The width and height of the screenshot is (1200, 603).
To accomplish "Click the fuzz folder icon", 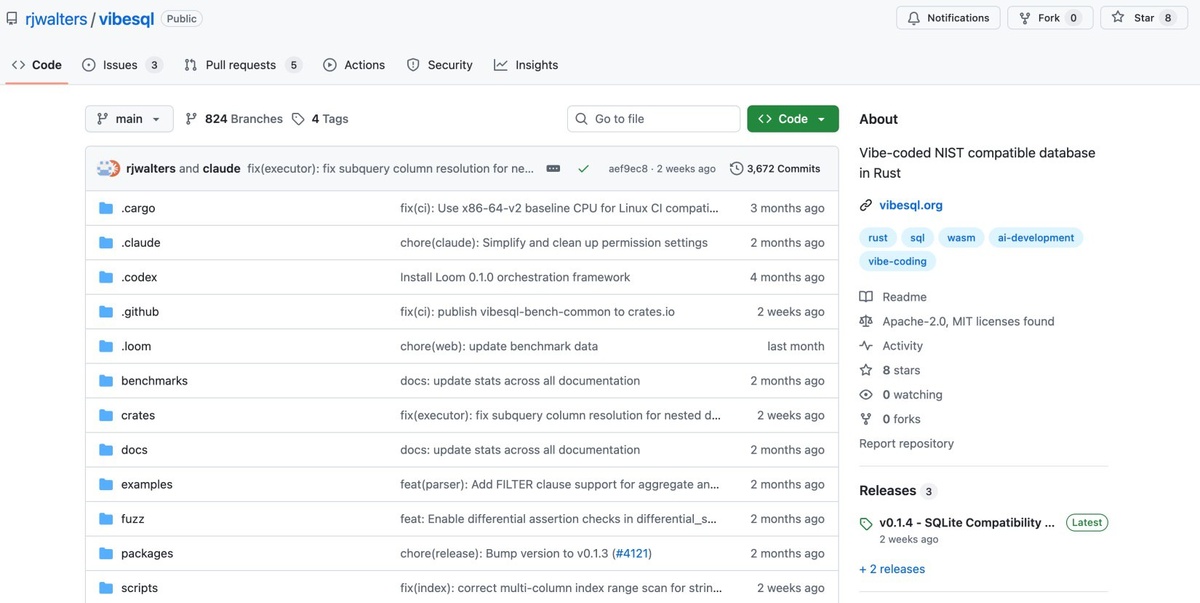I will tap(106, 519).
